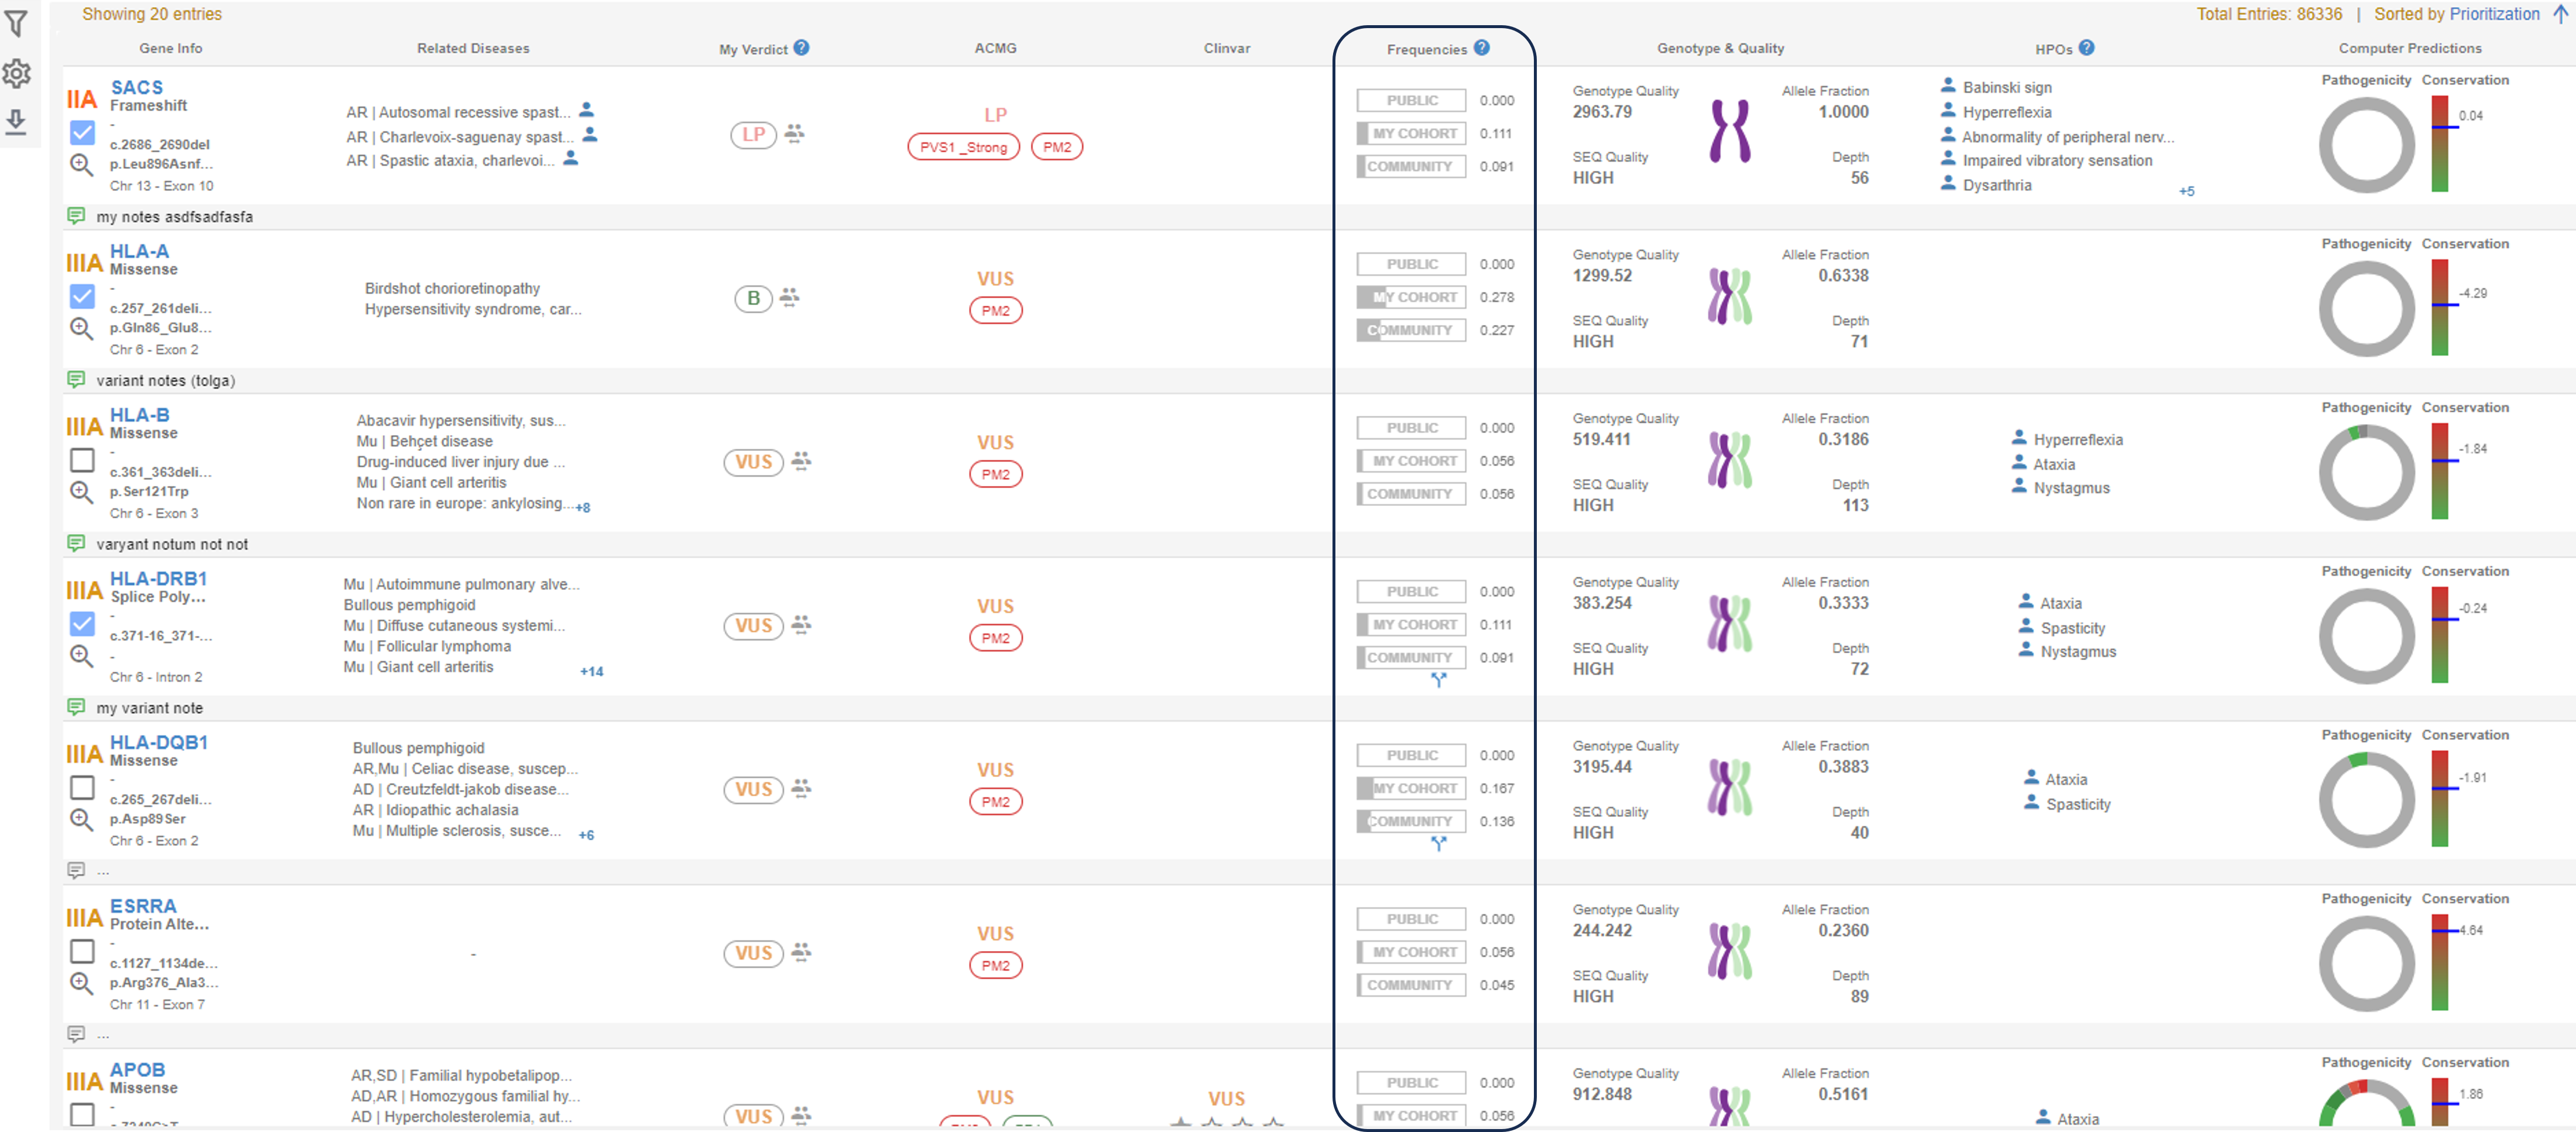
Task: Click the download arrow icon
Action: coord(16,122)
